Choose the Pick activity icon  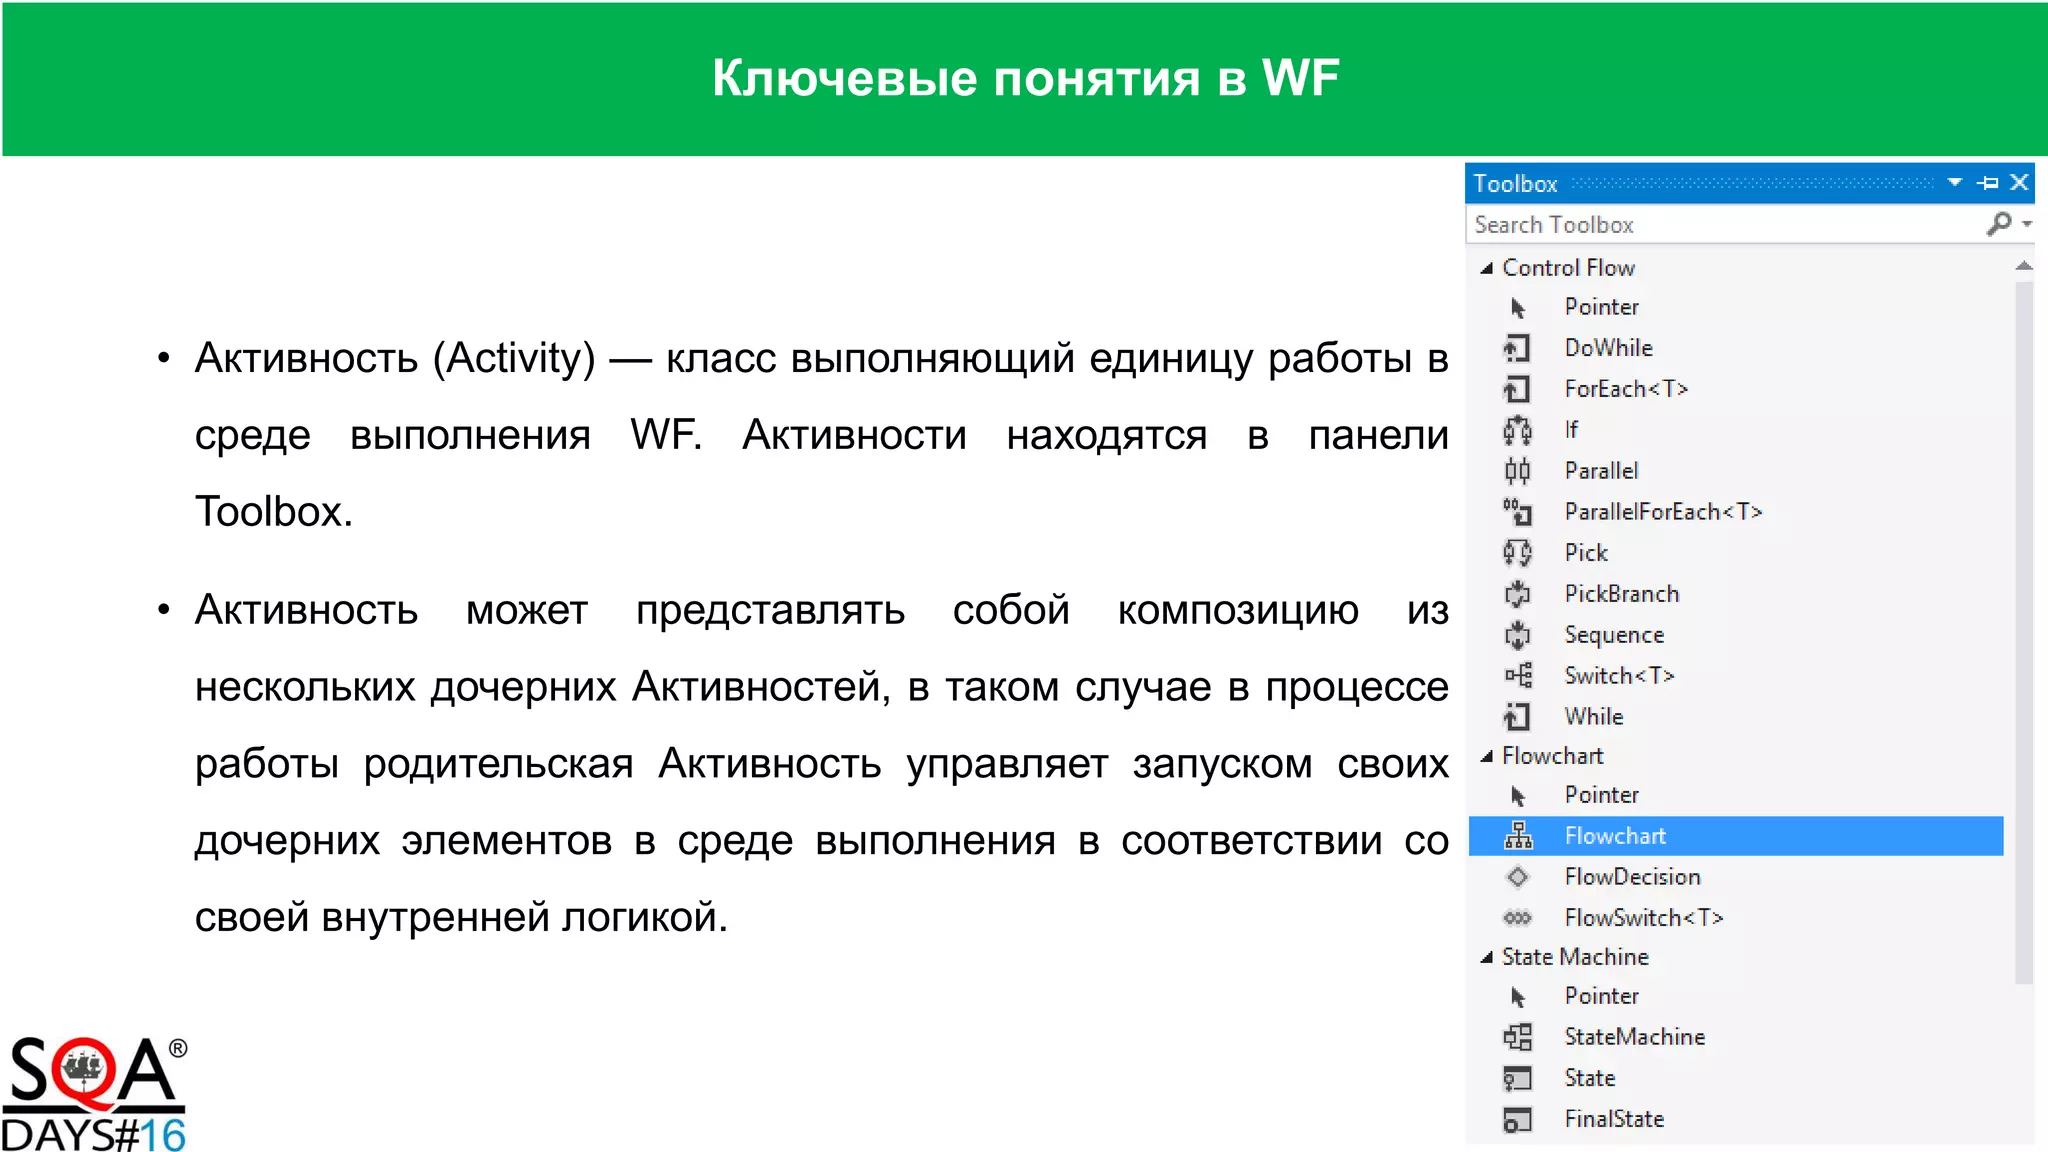(x=1517, y=553)
